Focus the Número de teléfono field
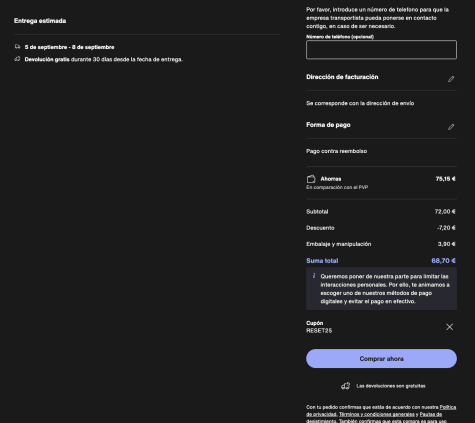475x423 pixels. pyautogui.click(x=381, y=50)
